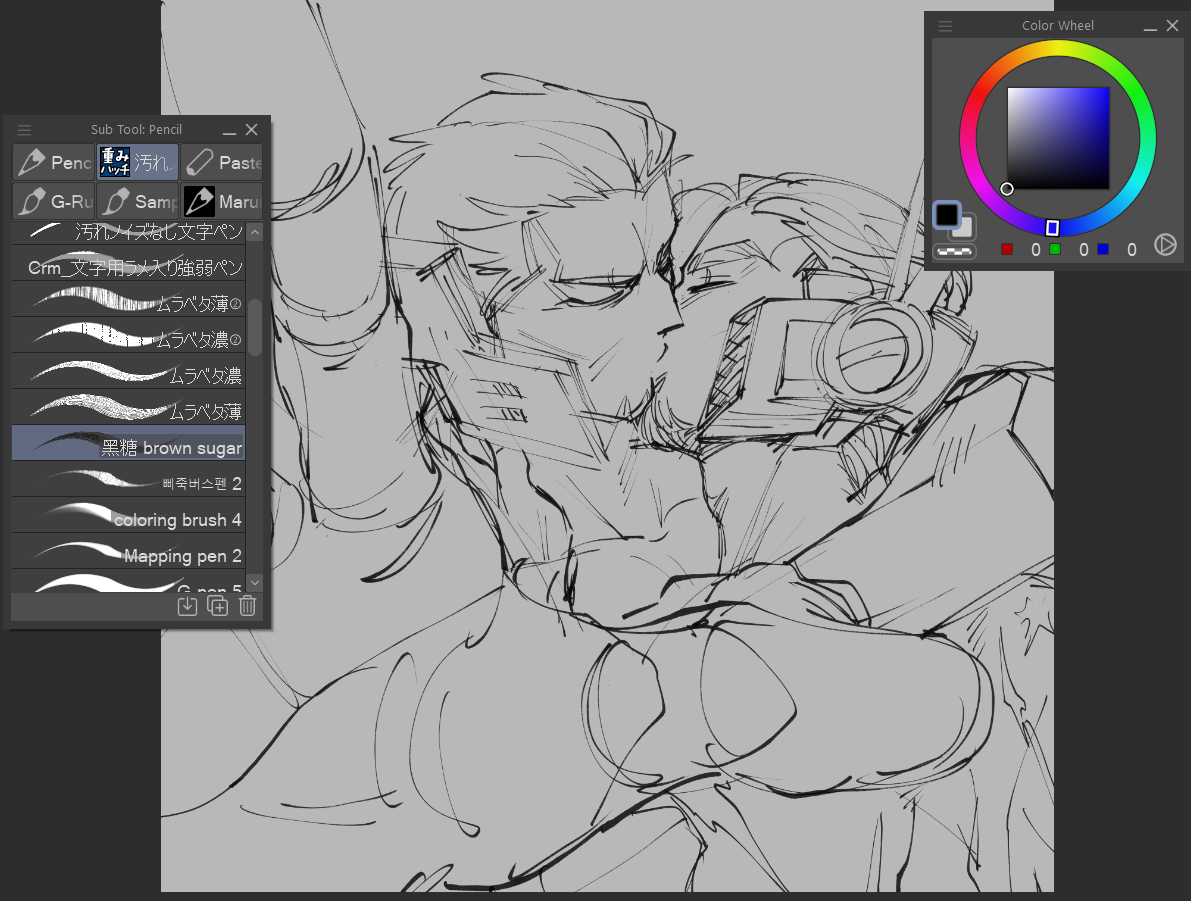
Task: Toggle the transparent color checkered swatch
Action: click(954, 251)
